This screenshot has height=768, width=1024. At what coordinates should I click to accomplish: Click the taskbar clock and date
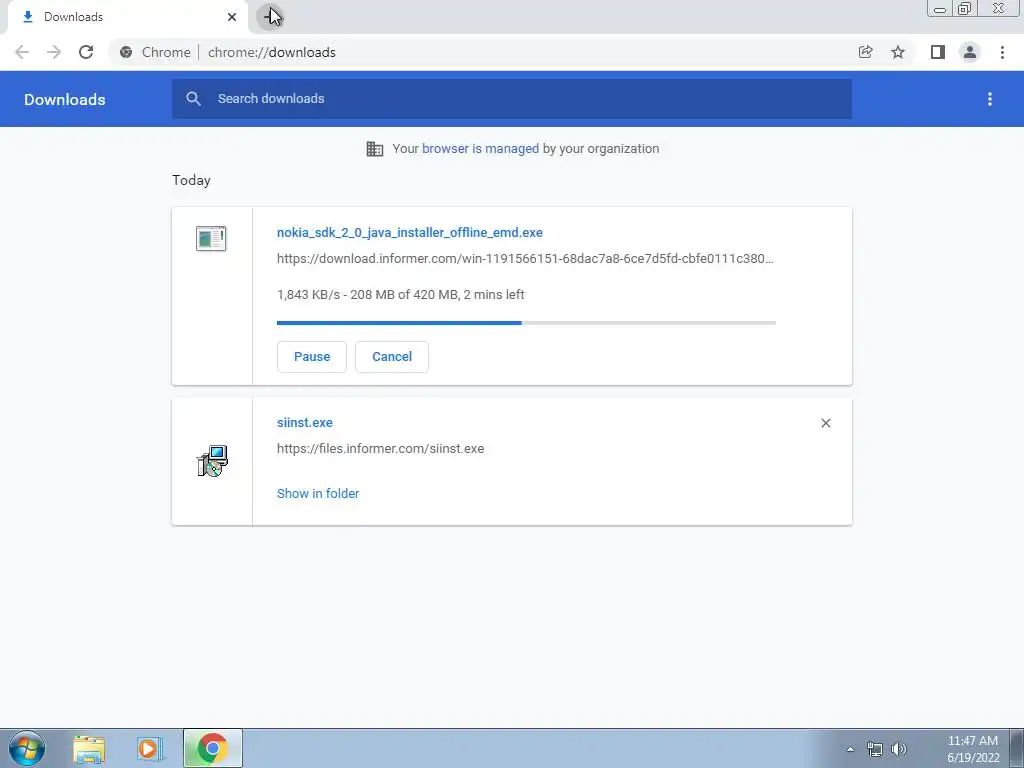[973, 749]
